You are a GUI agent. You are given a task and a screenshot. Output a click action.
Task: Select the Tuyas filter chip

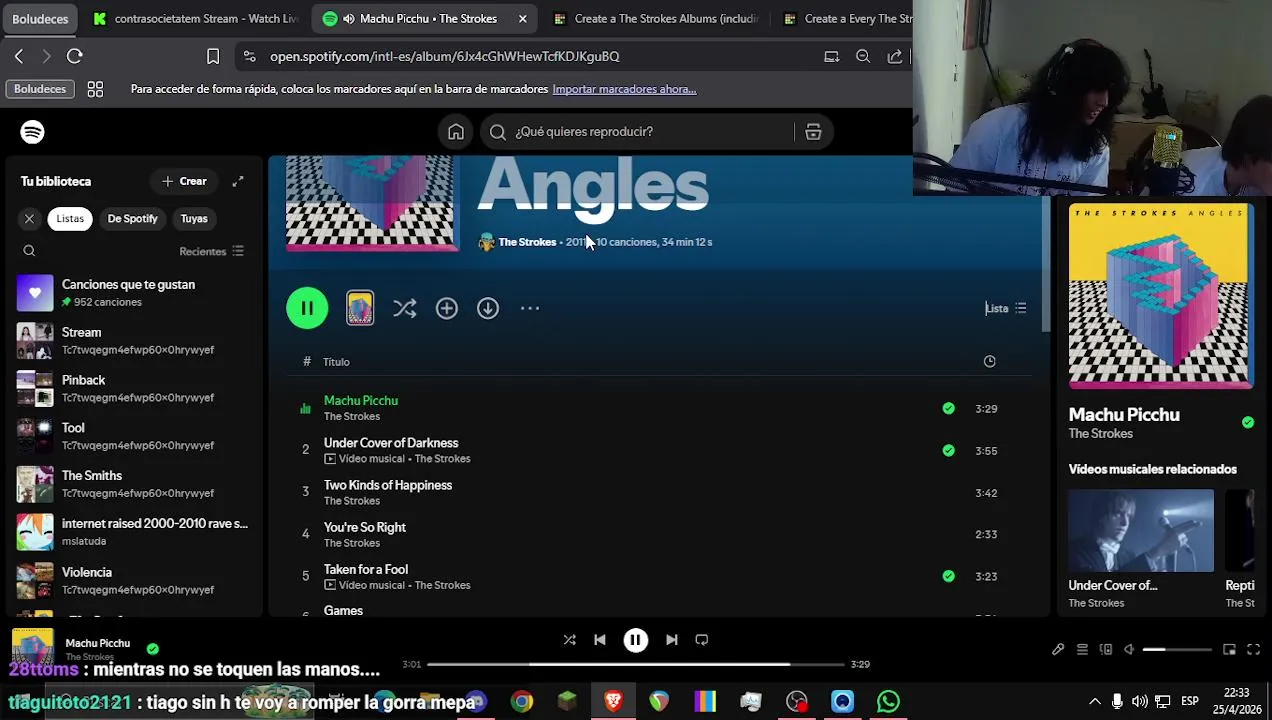pyautogui.click(x=194, y=218)
